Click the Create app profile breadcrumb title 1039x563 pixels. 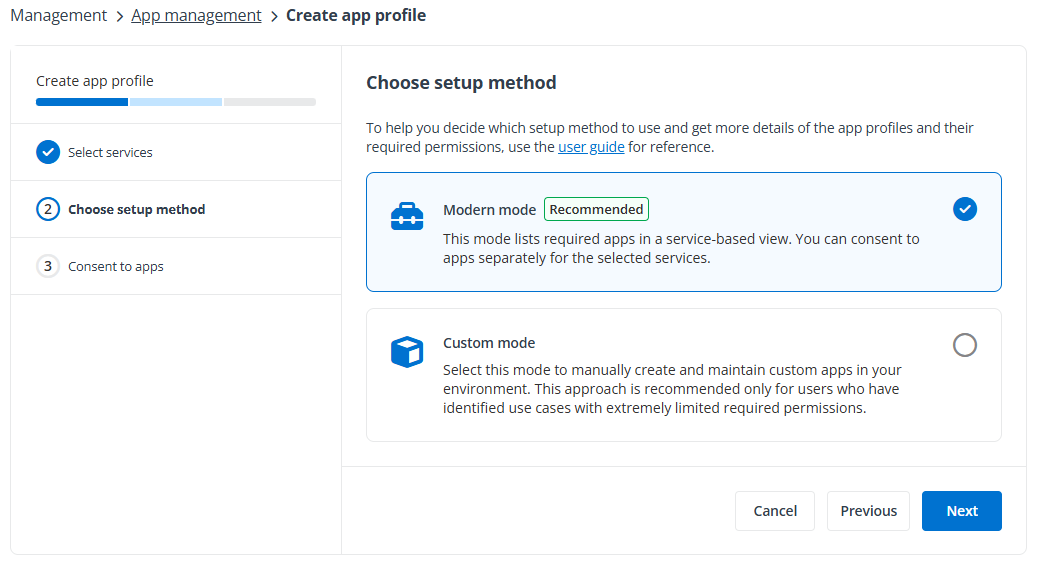point(356,15)
